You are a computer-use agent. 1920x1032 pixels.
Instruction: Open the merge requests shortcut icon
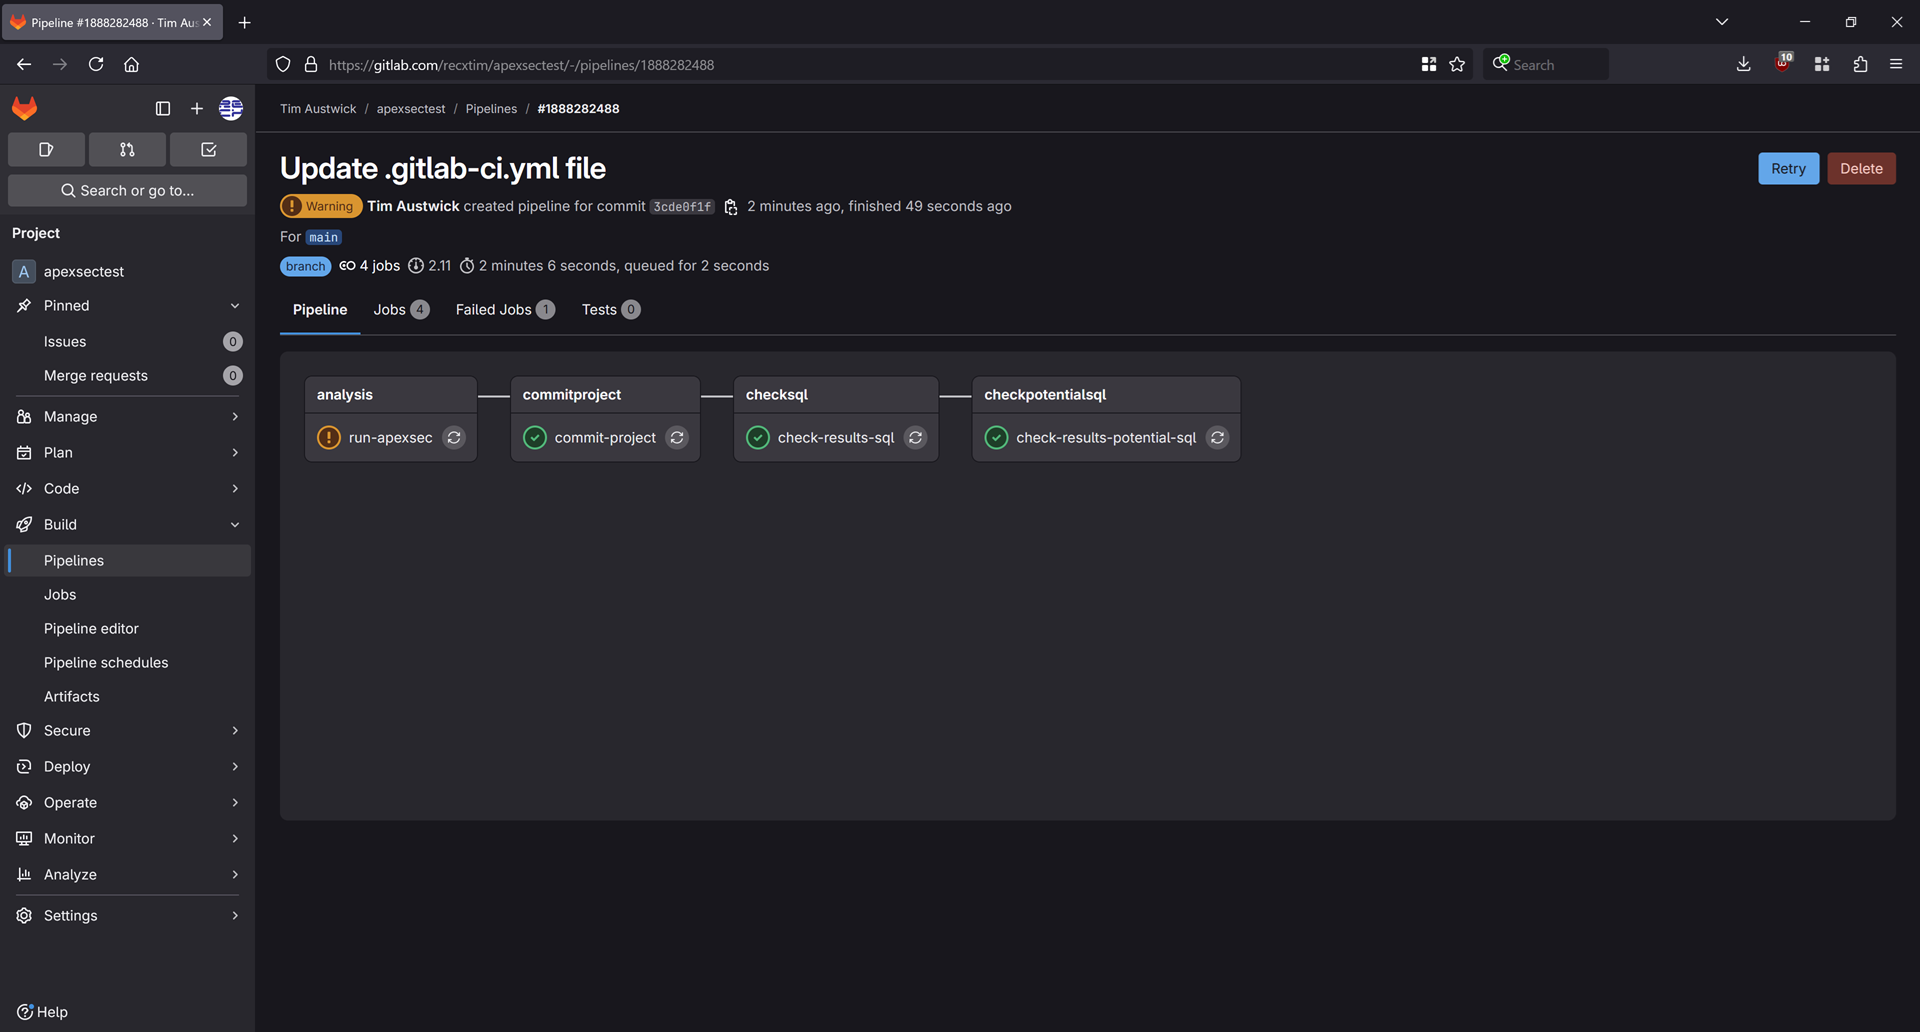[127, 150]
